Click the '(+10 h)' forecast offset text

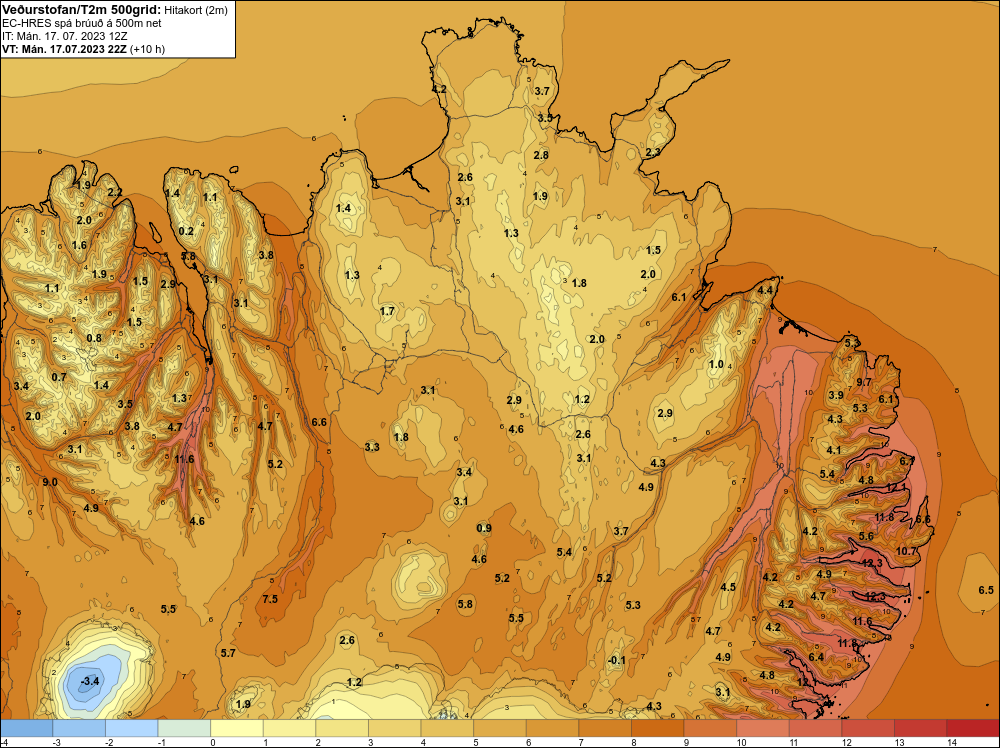pos(147,49)
